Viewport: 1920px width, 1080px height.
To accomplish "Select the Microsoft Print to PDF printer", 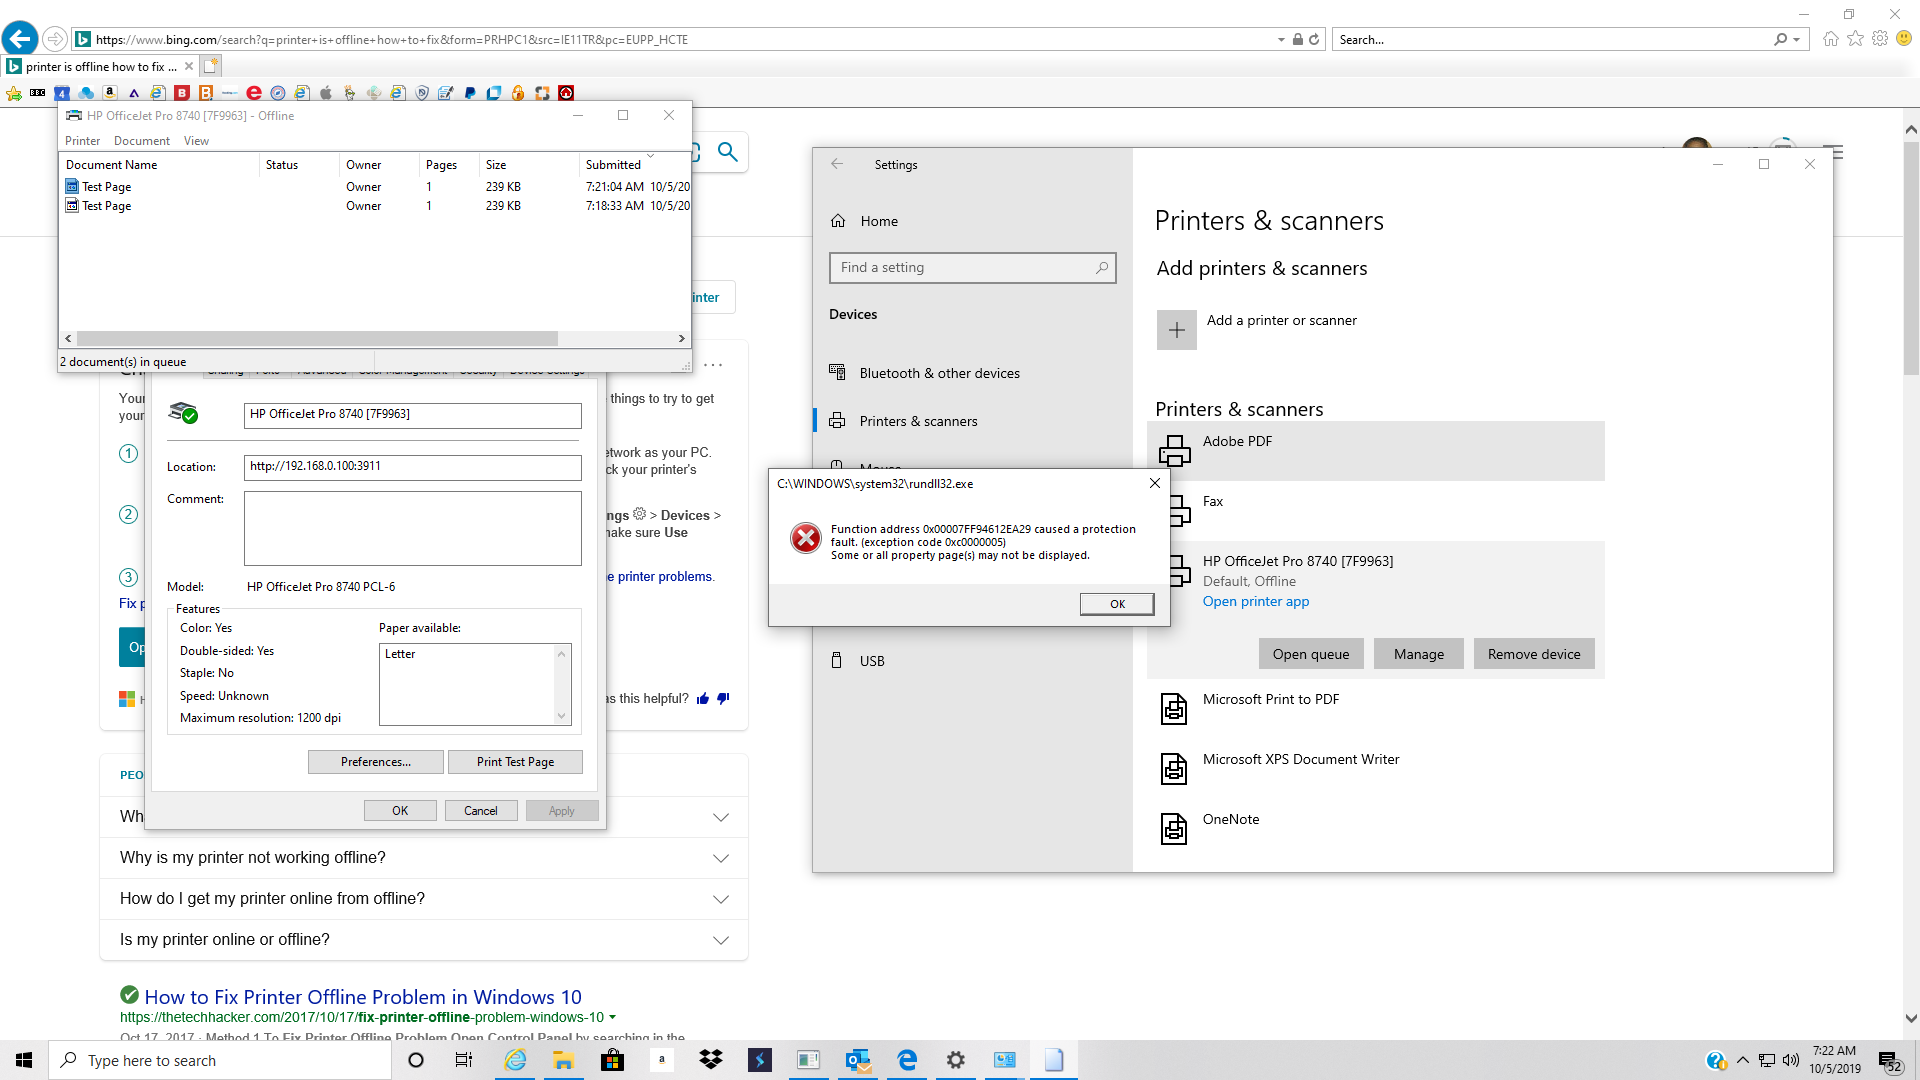I will (1376, 709).
